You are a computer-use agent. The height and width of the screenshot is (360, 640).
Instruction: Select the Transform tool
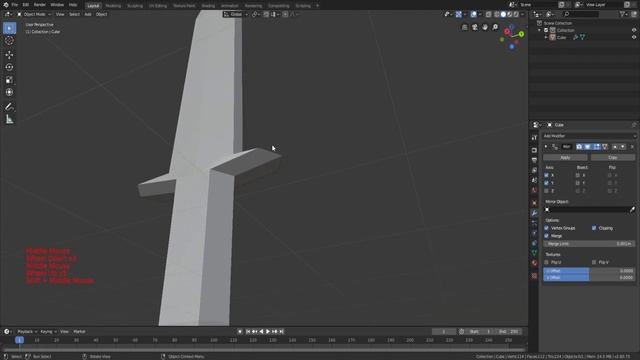(x=9, y=93)
